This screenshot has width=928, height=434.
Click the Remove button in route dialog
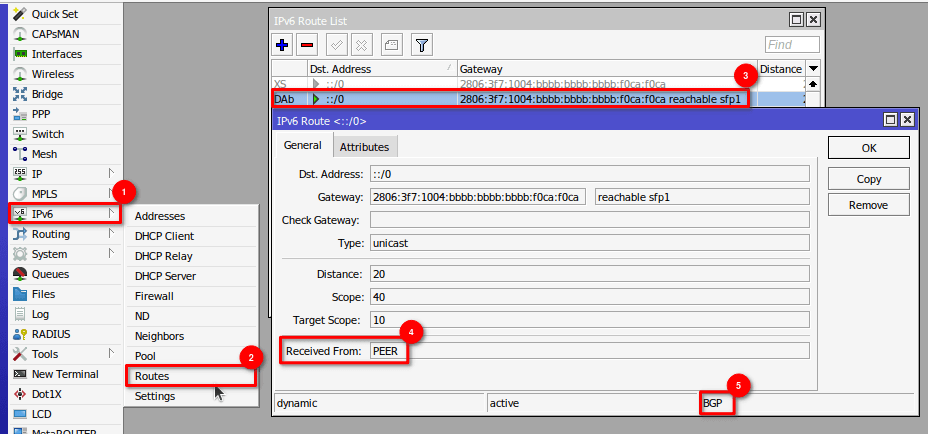(x=868, y=204)
